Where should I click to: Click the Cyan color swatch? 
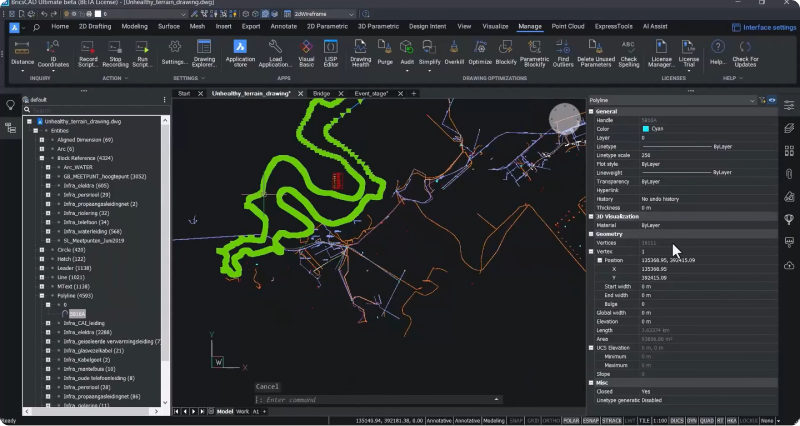[646, 129]
